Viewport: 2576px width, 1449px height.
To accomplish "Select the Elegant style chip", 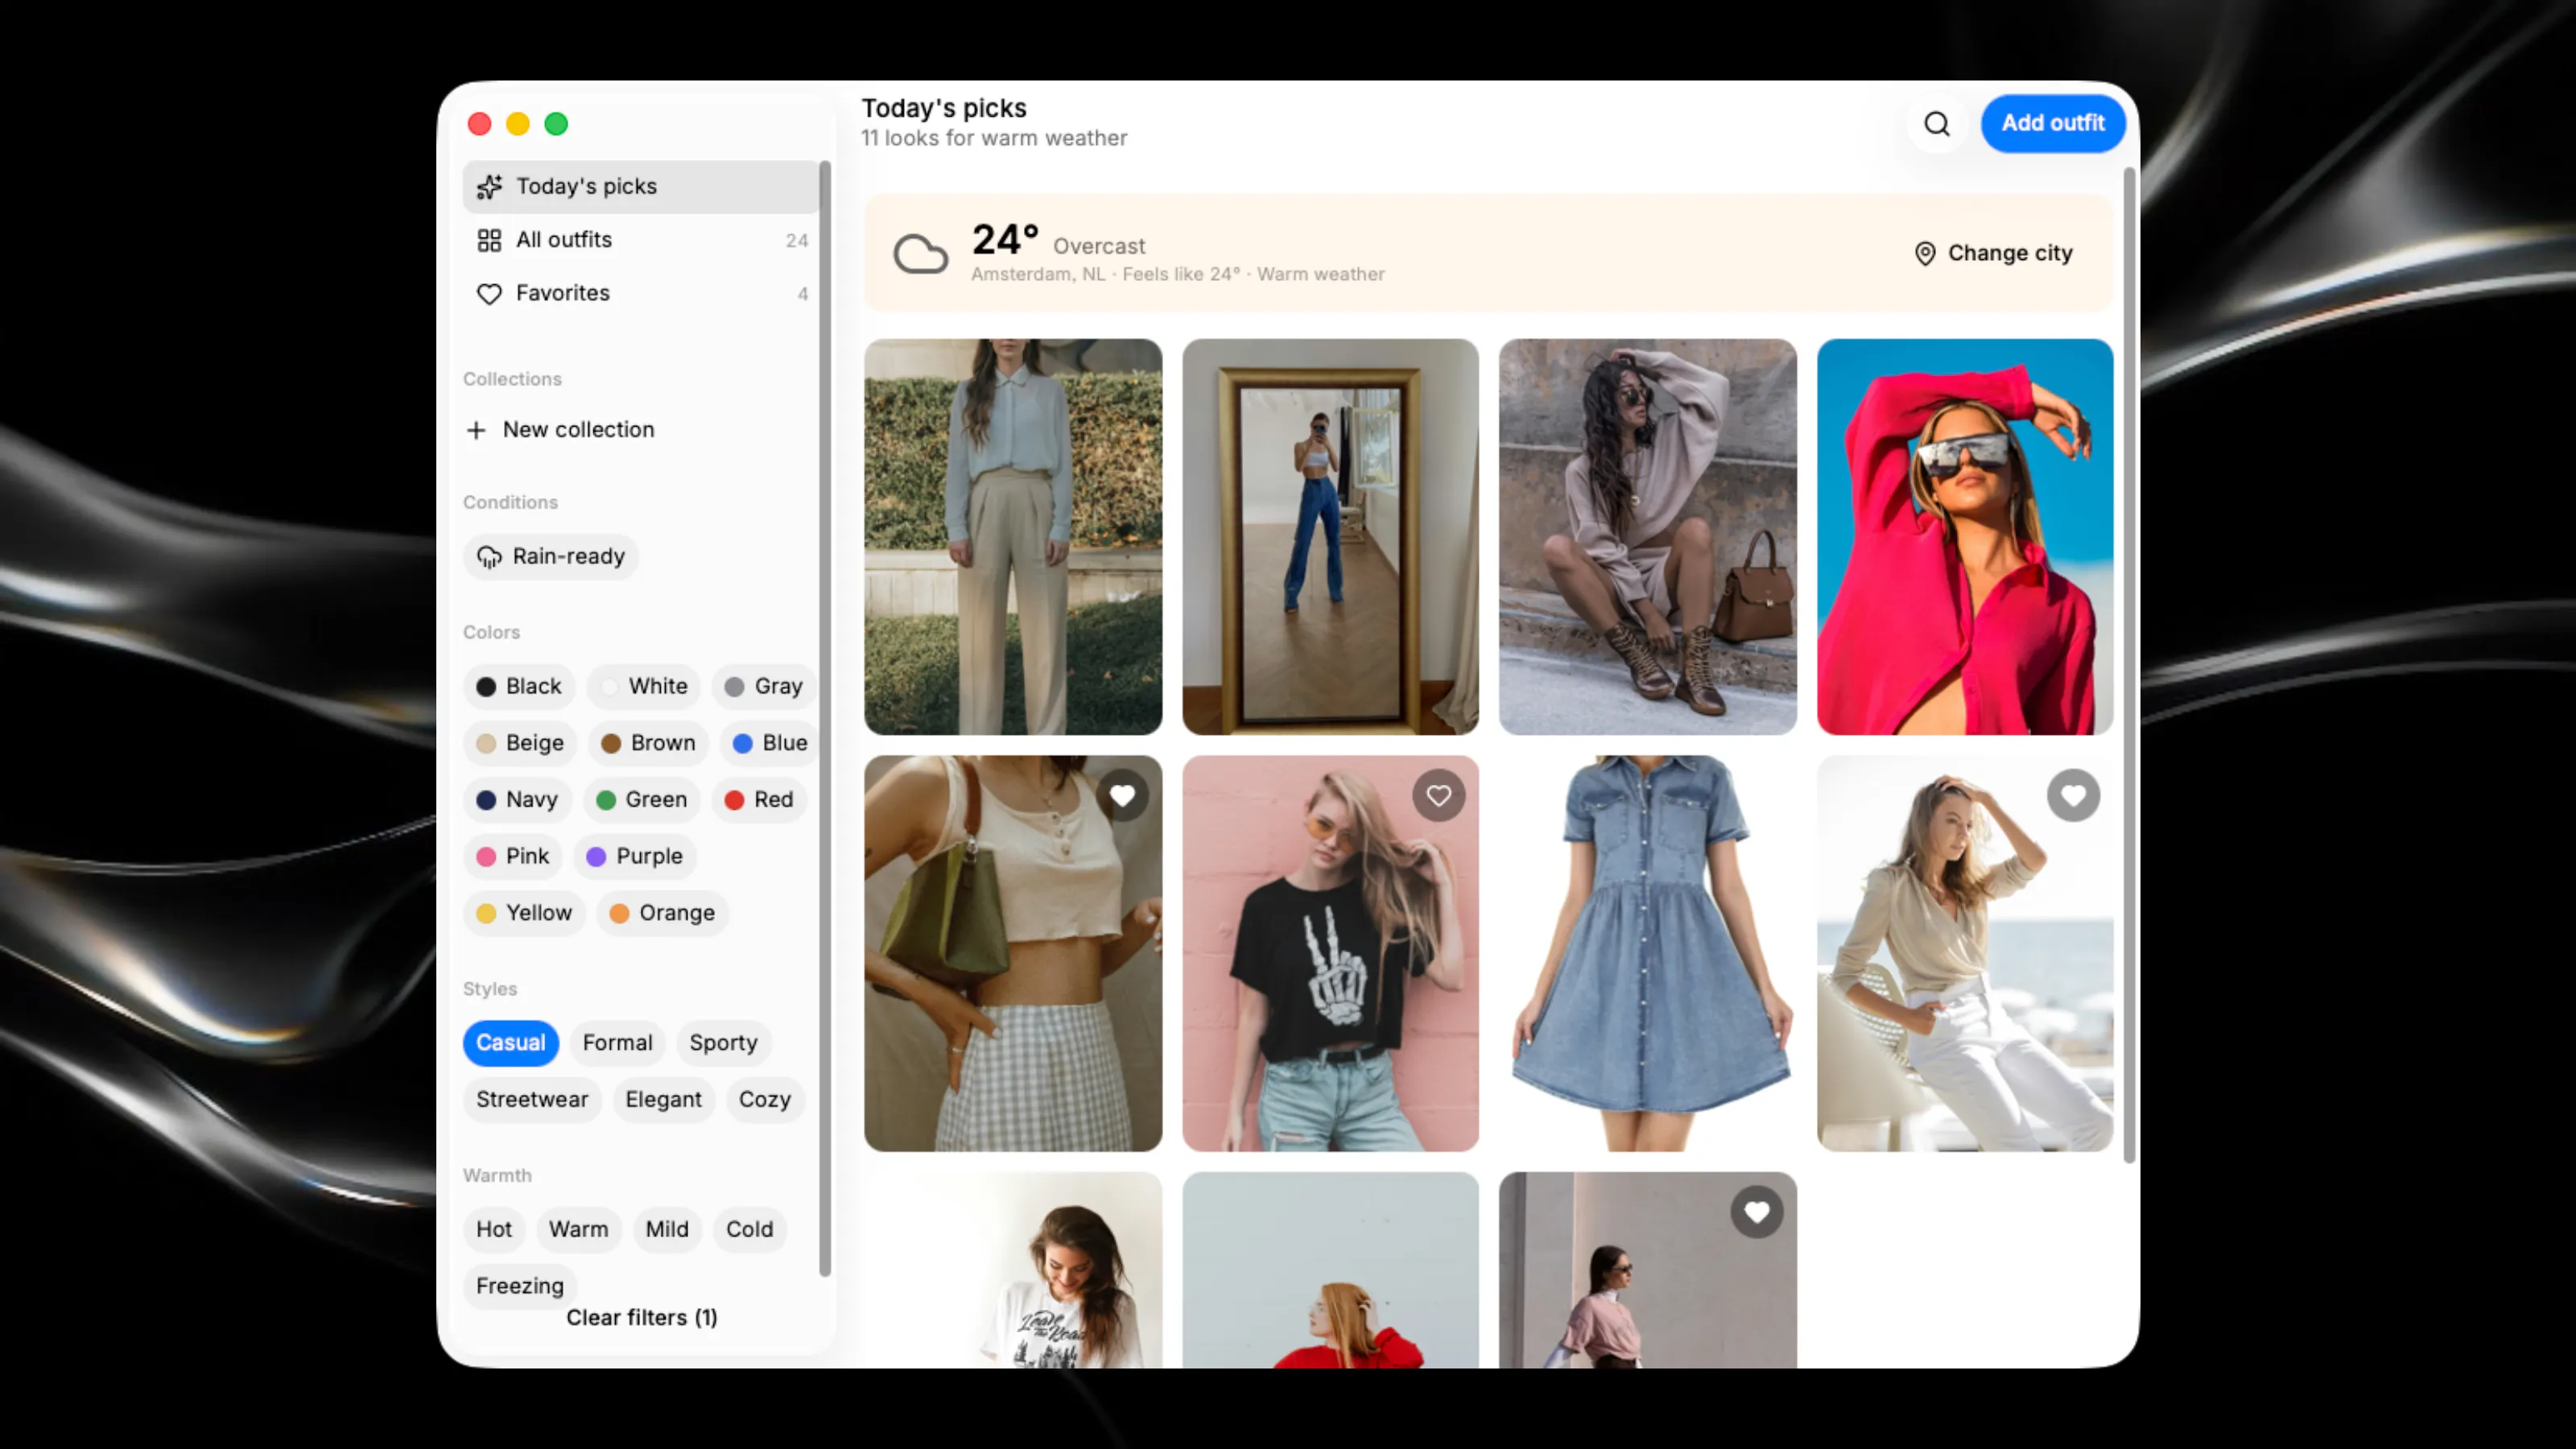I will point(663,1100).
